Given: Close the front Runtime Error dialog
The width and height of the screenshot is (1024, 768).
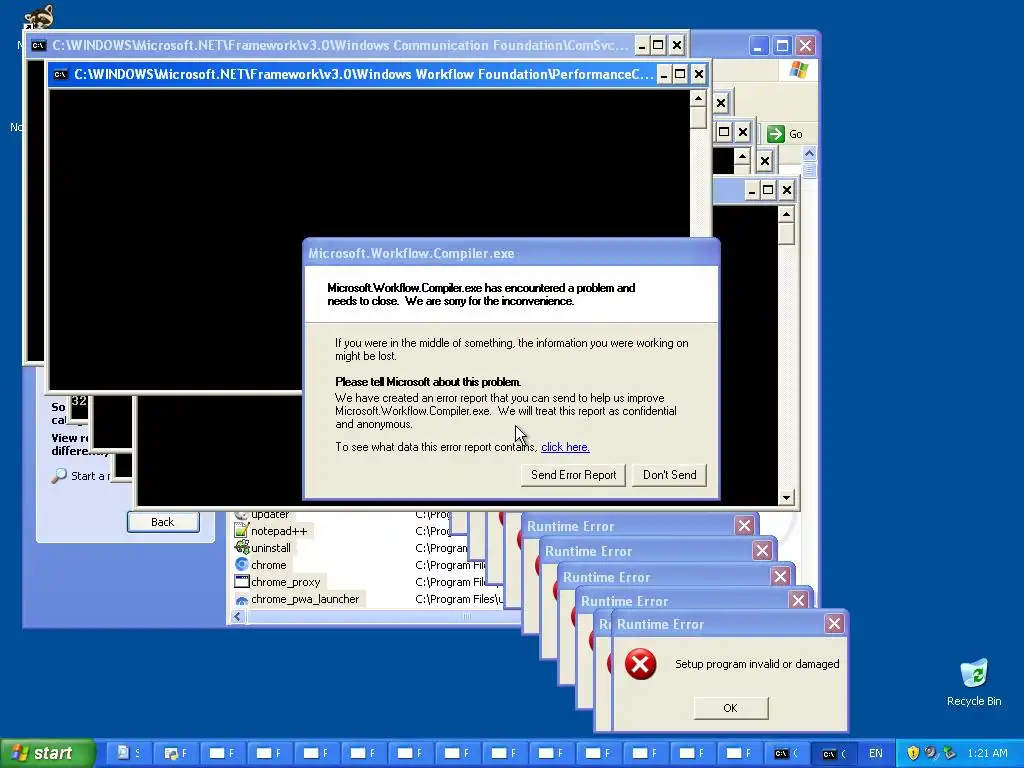Looking at the screenshot, I should (834, 624).
